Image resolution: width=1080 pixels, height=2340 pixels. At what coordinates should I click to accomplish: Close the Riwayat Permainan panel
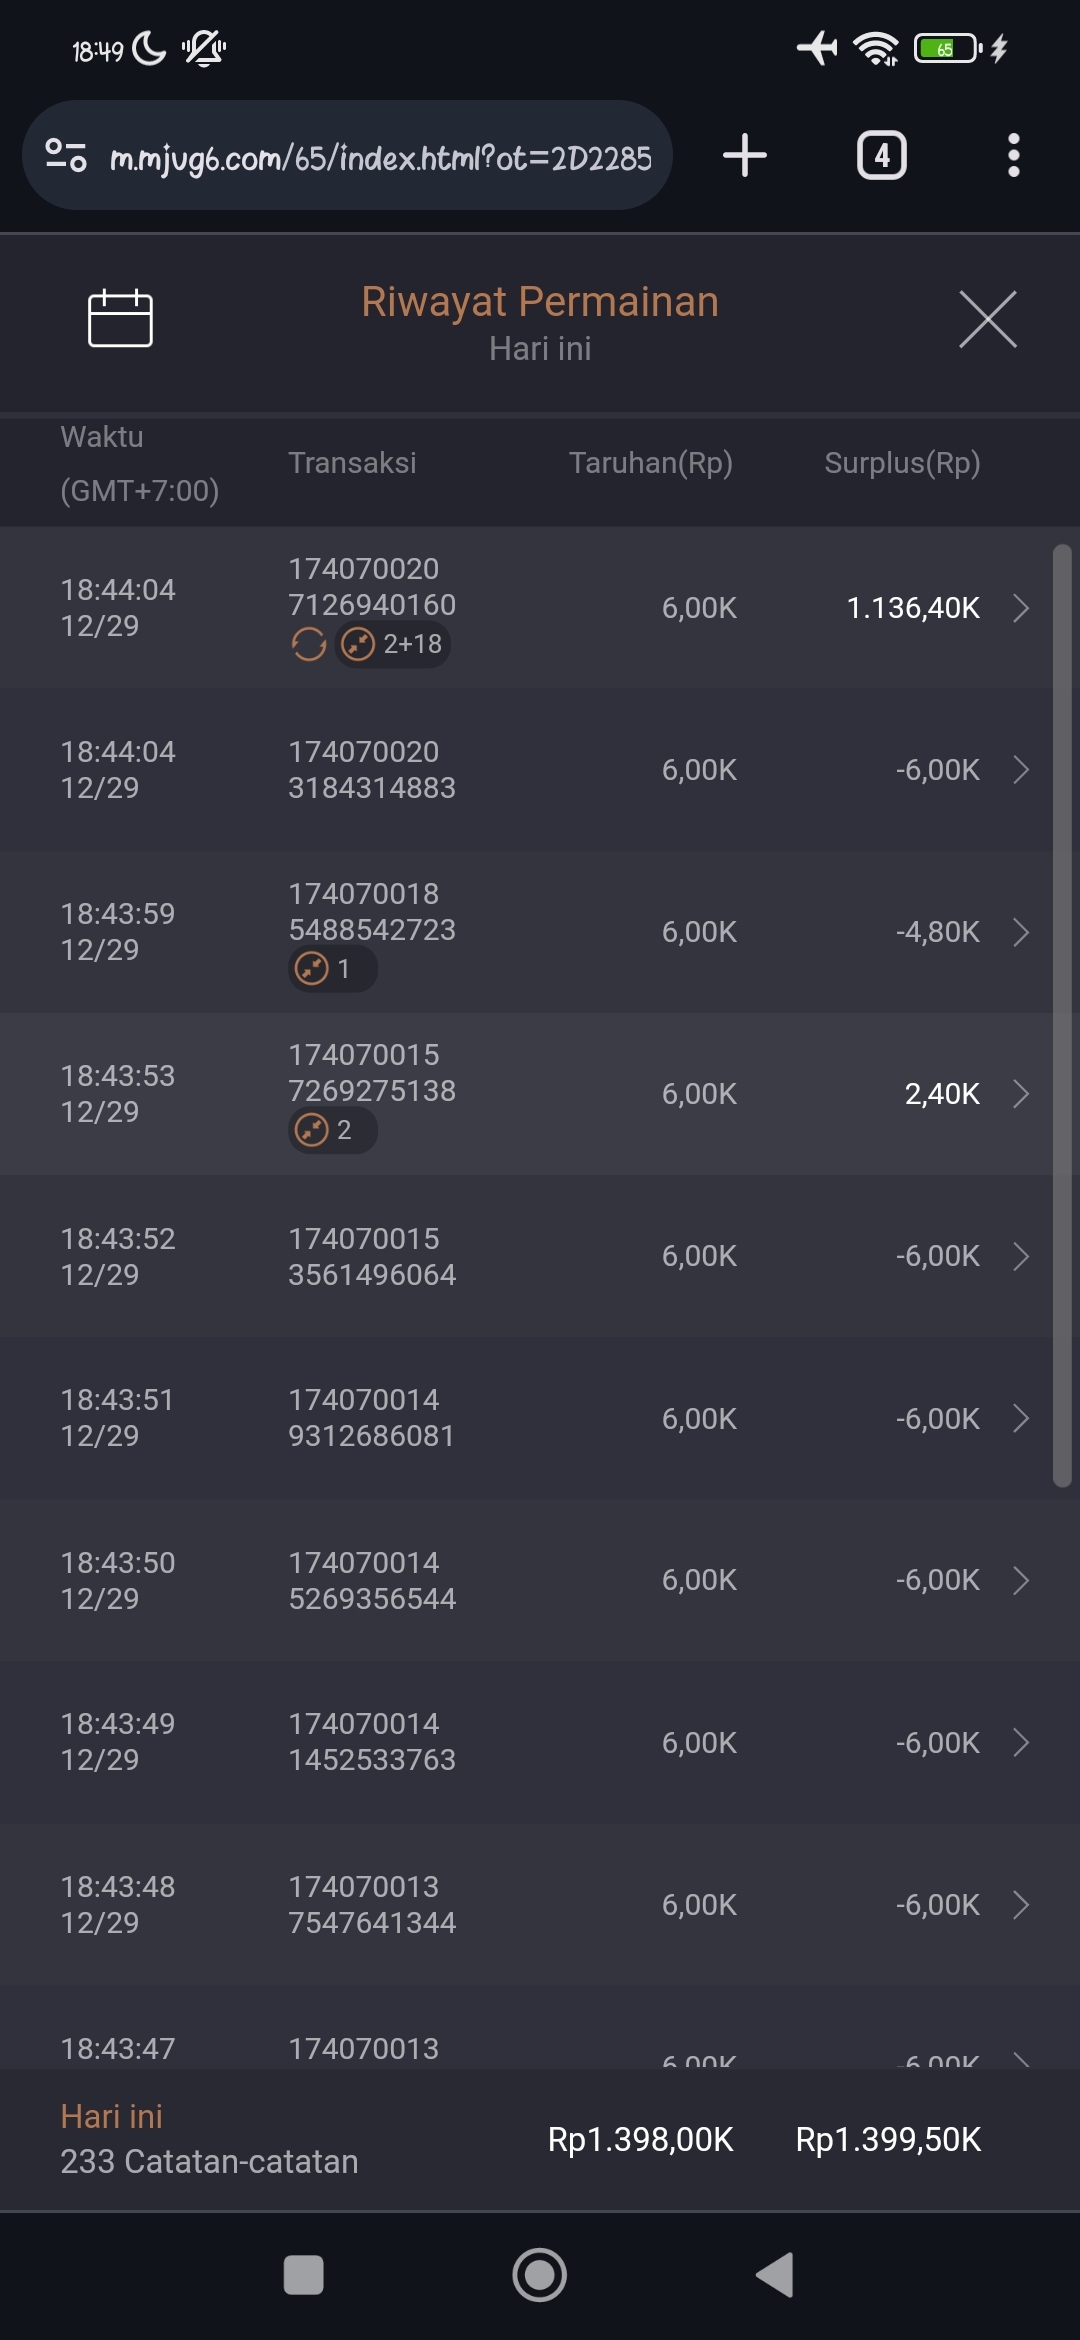point(987,320)
